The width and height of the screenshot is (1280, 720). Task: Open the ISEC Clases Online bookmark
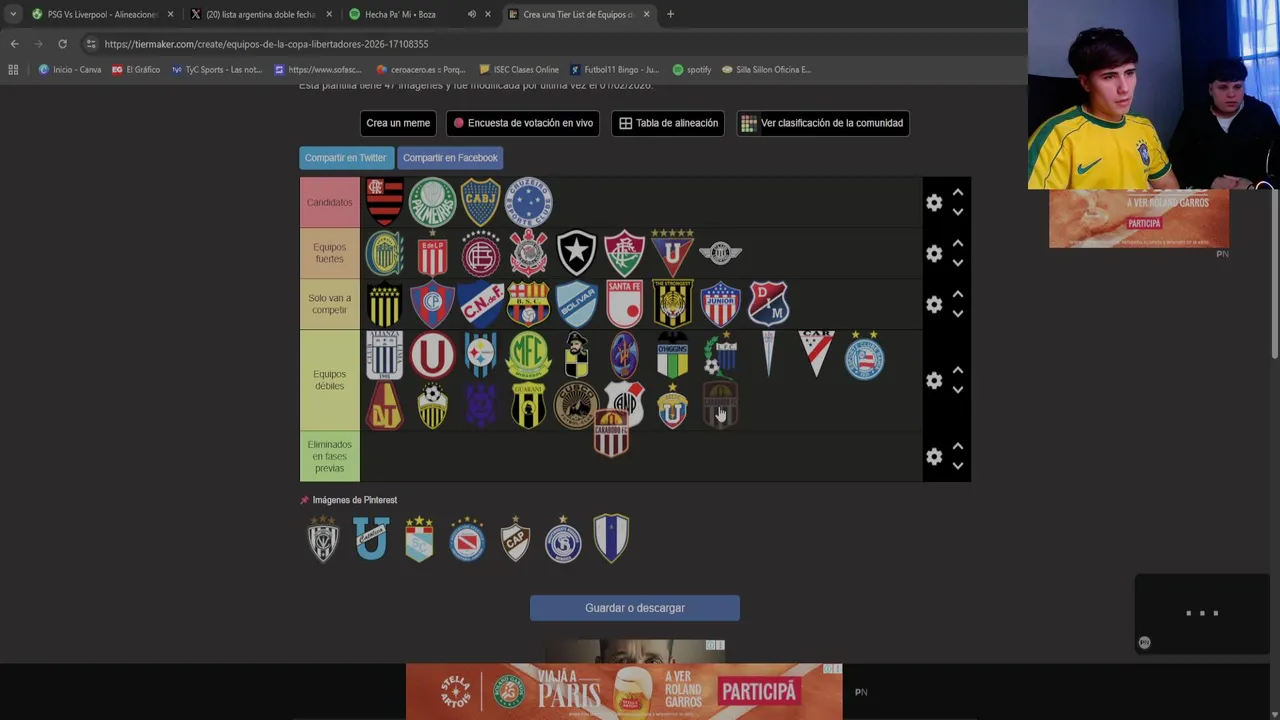point(519,70)
